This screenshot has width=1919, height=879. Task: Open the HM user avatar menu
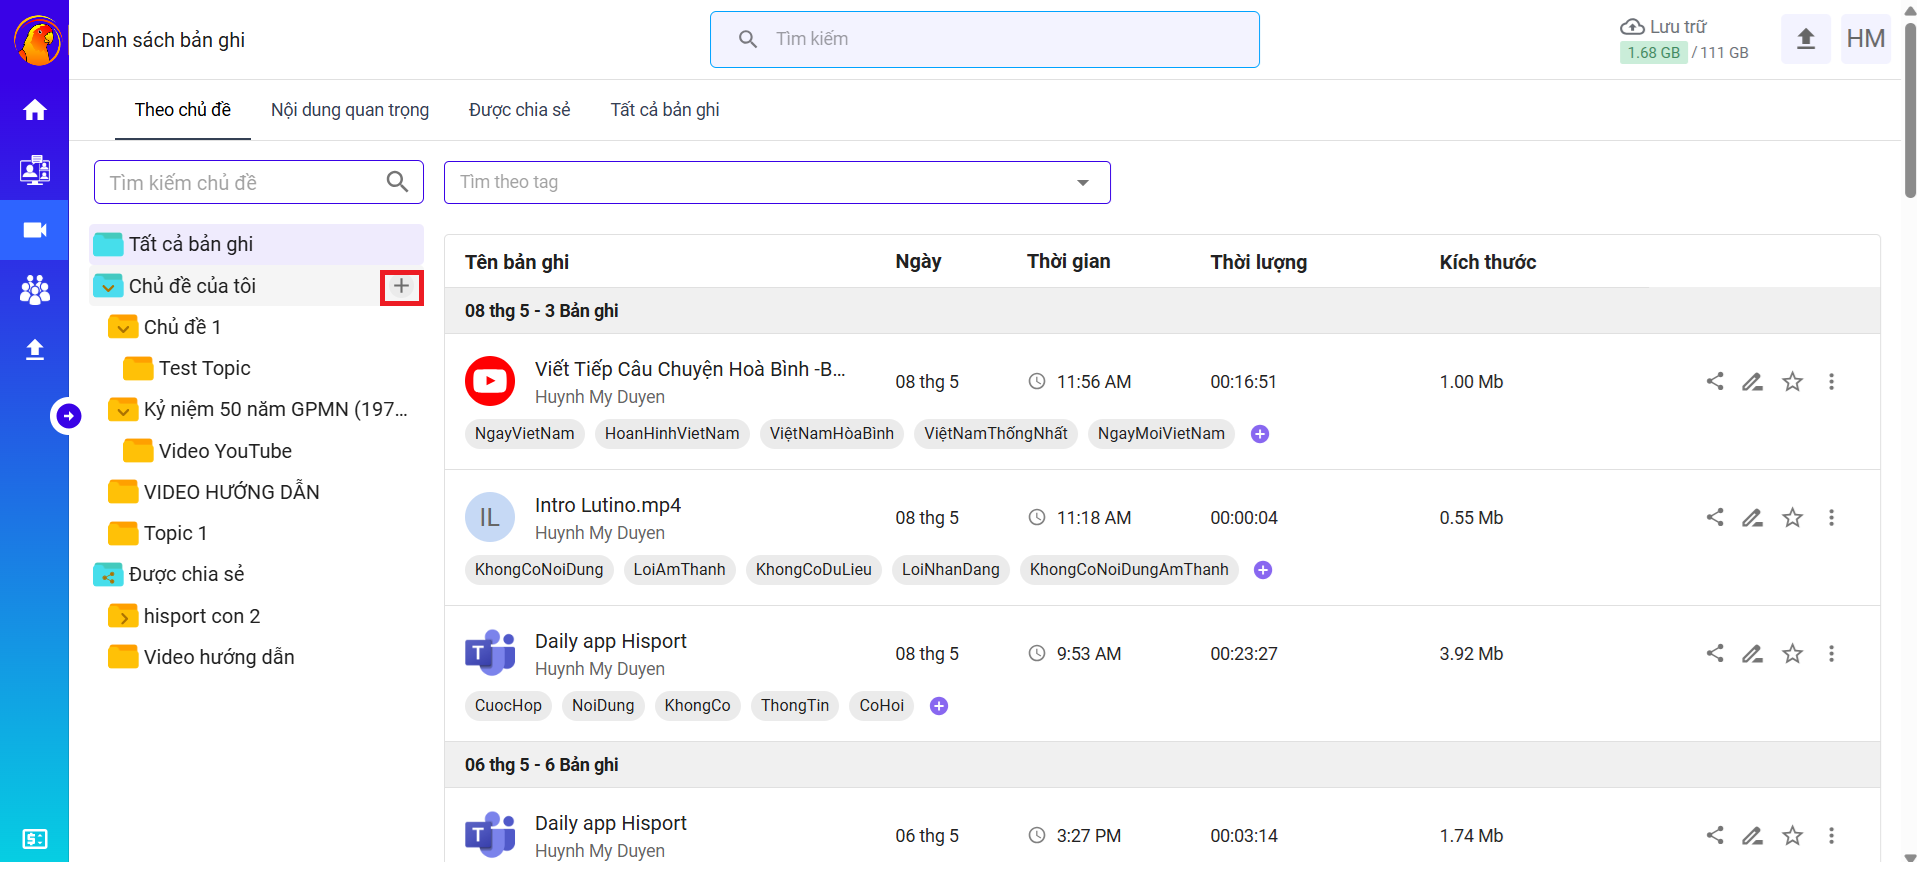1866,39
